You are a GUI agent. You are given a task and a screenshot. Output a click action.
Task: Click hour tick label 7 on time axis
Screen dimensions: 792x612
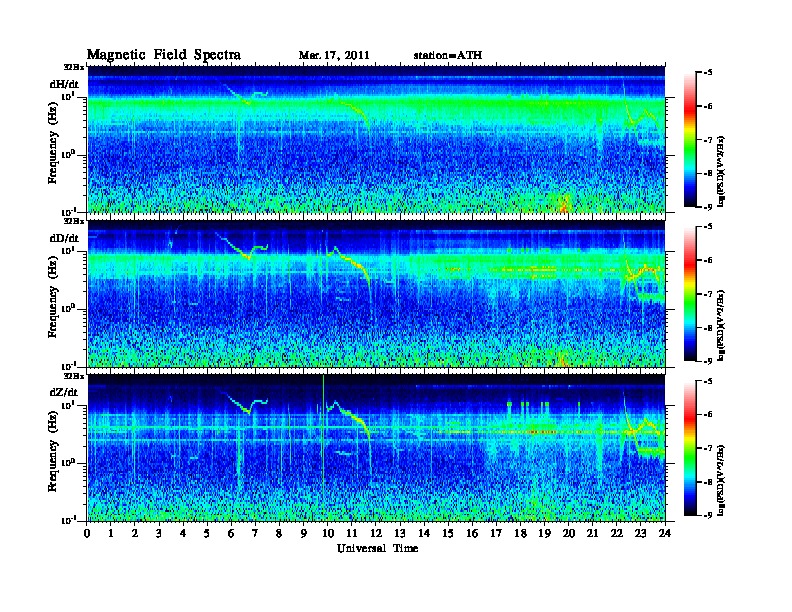255,533
